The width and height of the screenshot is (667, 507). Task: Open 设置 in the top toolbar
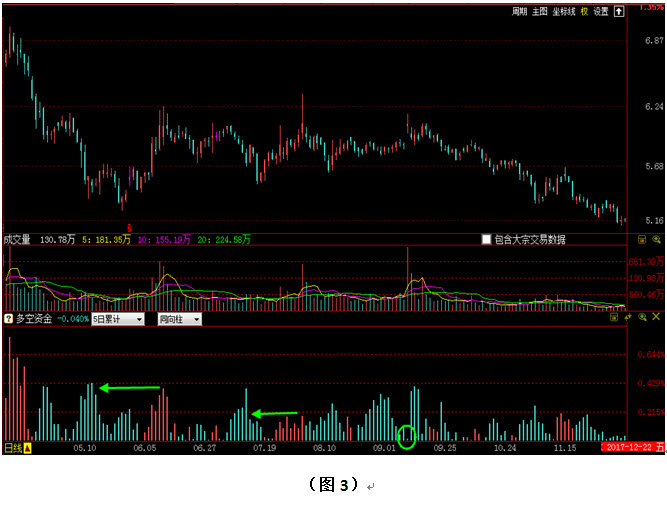coord(601,12)
